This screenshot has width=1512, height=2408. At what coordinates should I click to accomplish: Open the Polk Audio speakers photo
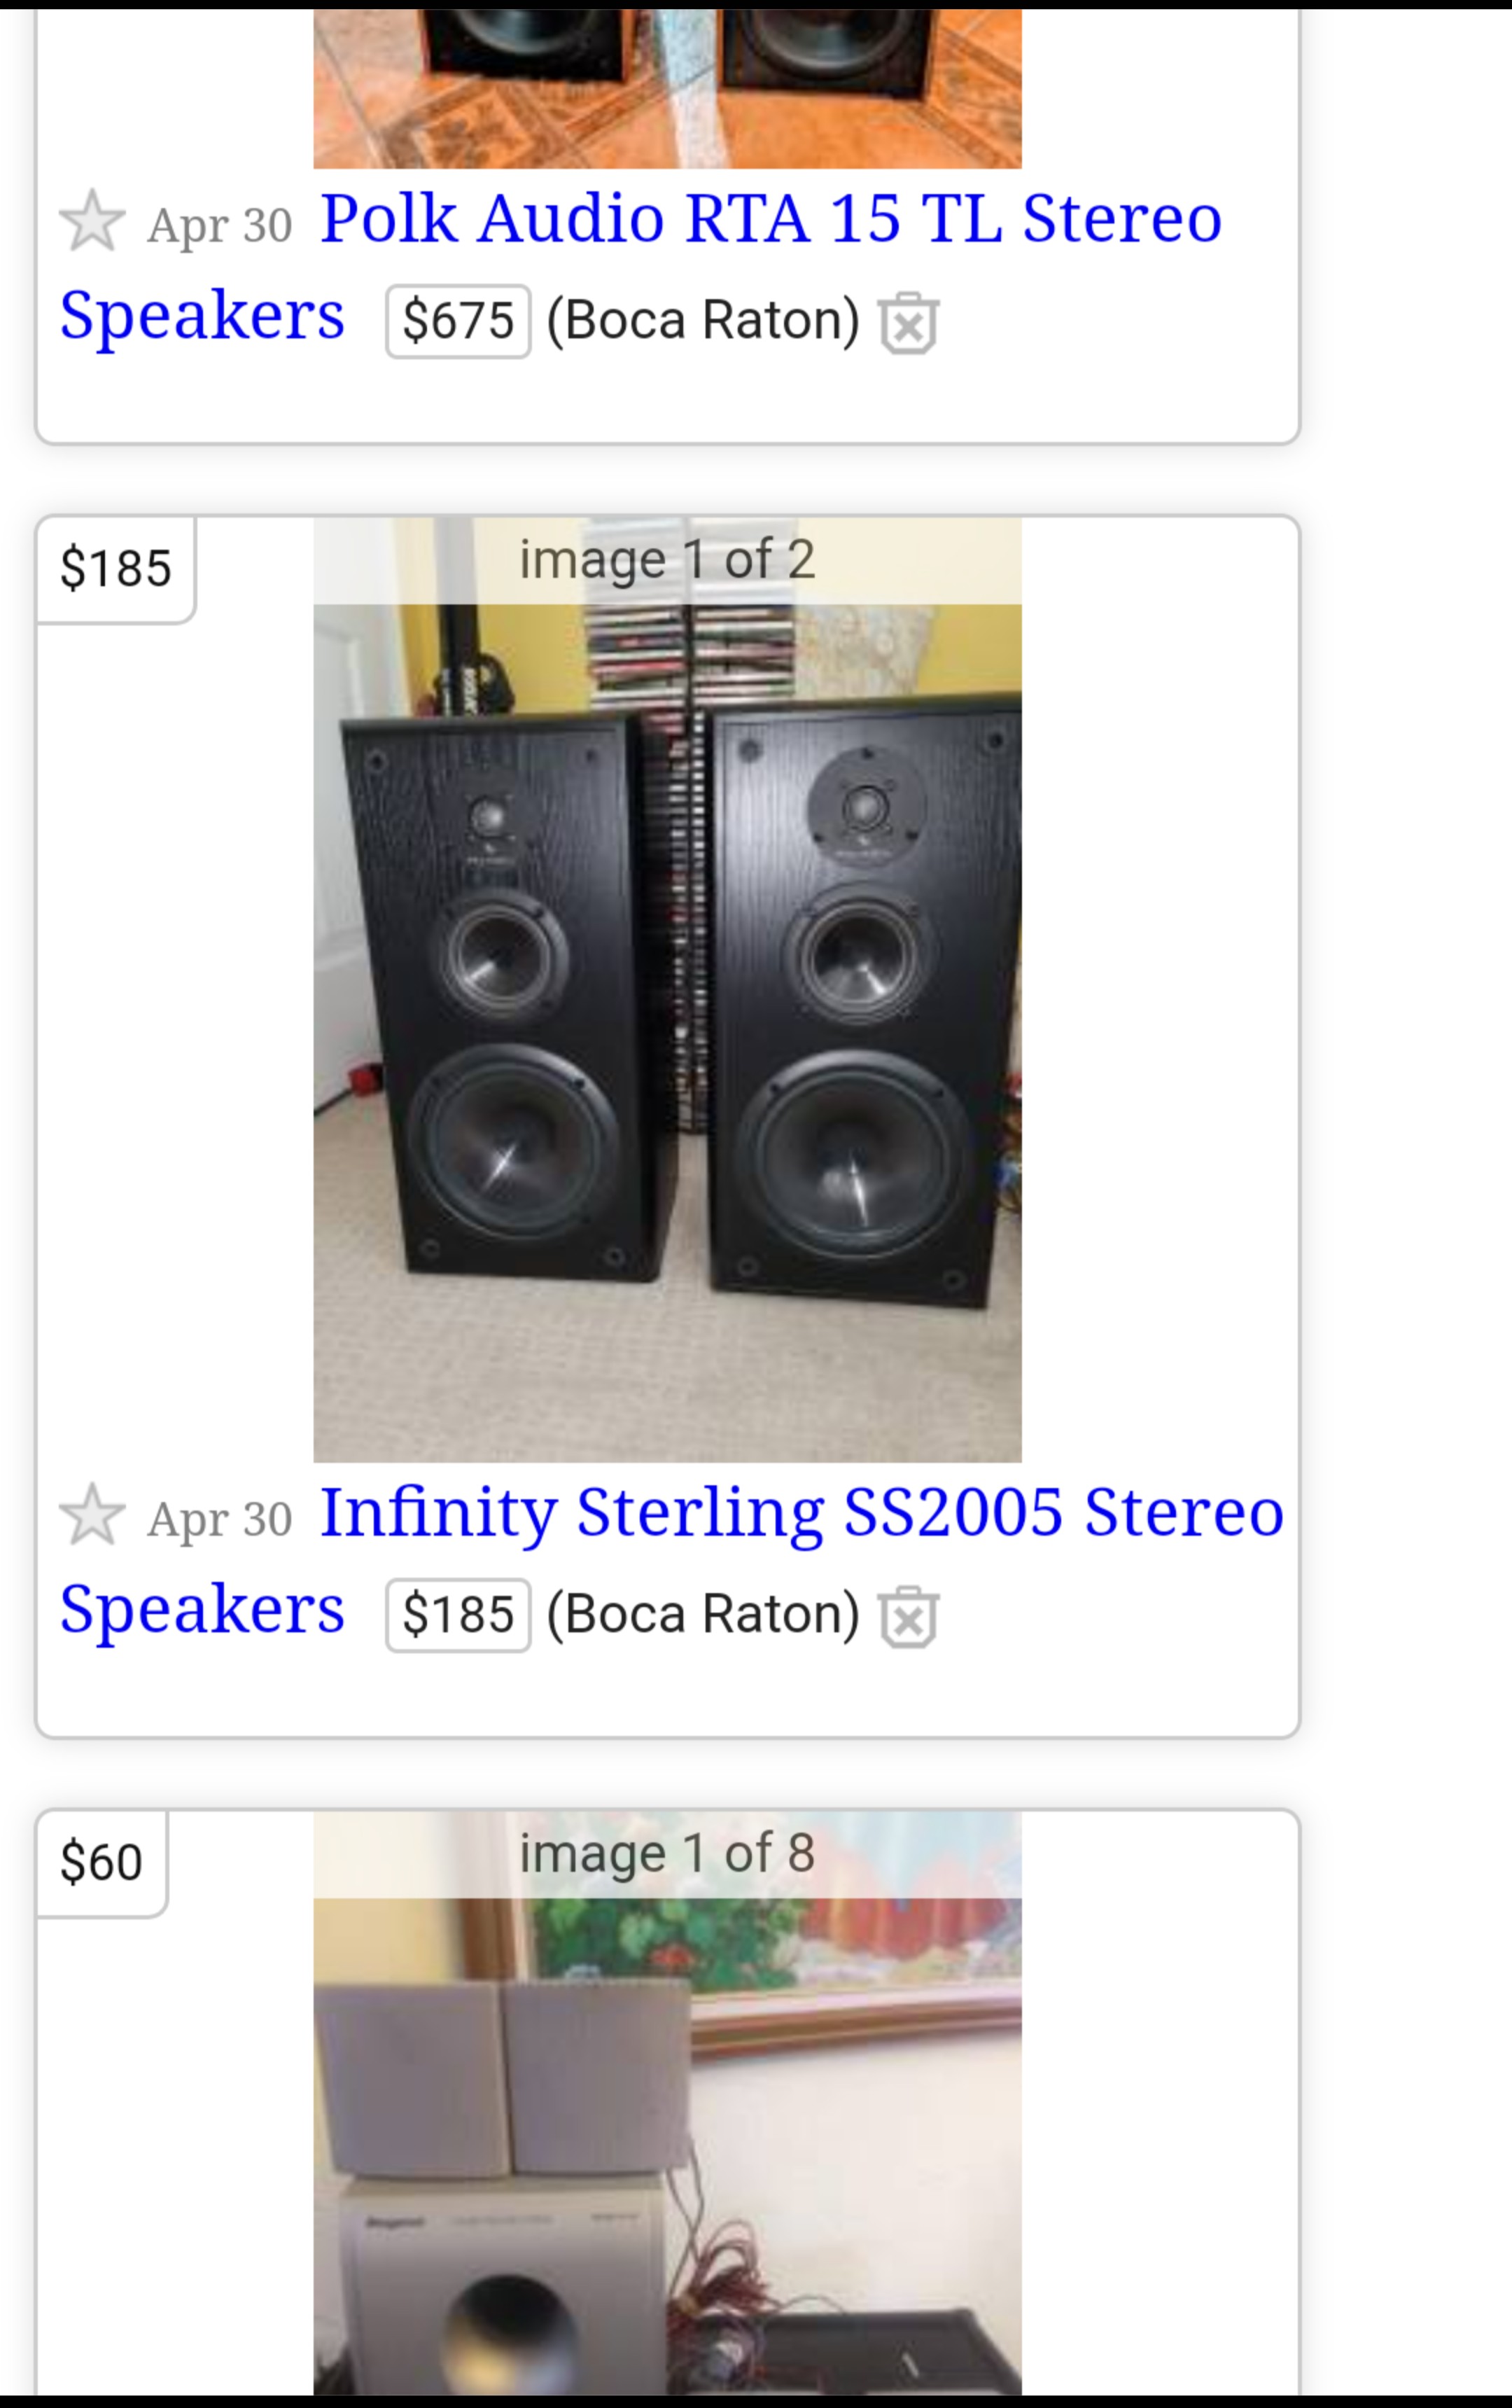pos(667,85)
